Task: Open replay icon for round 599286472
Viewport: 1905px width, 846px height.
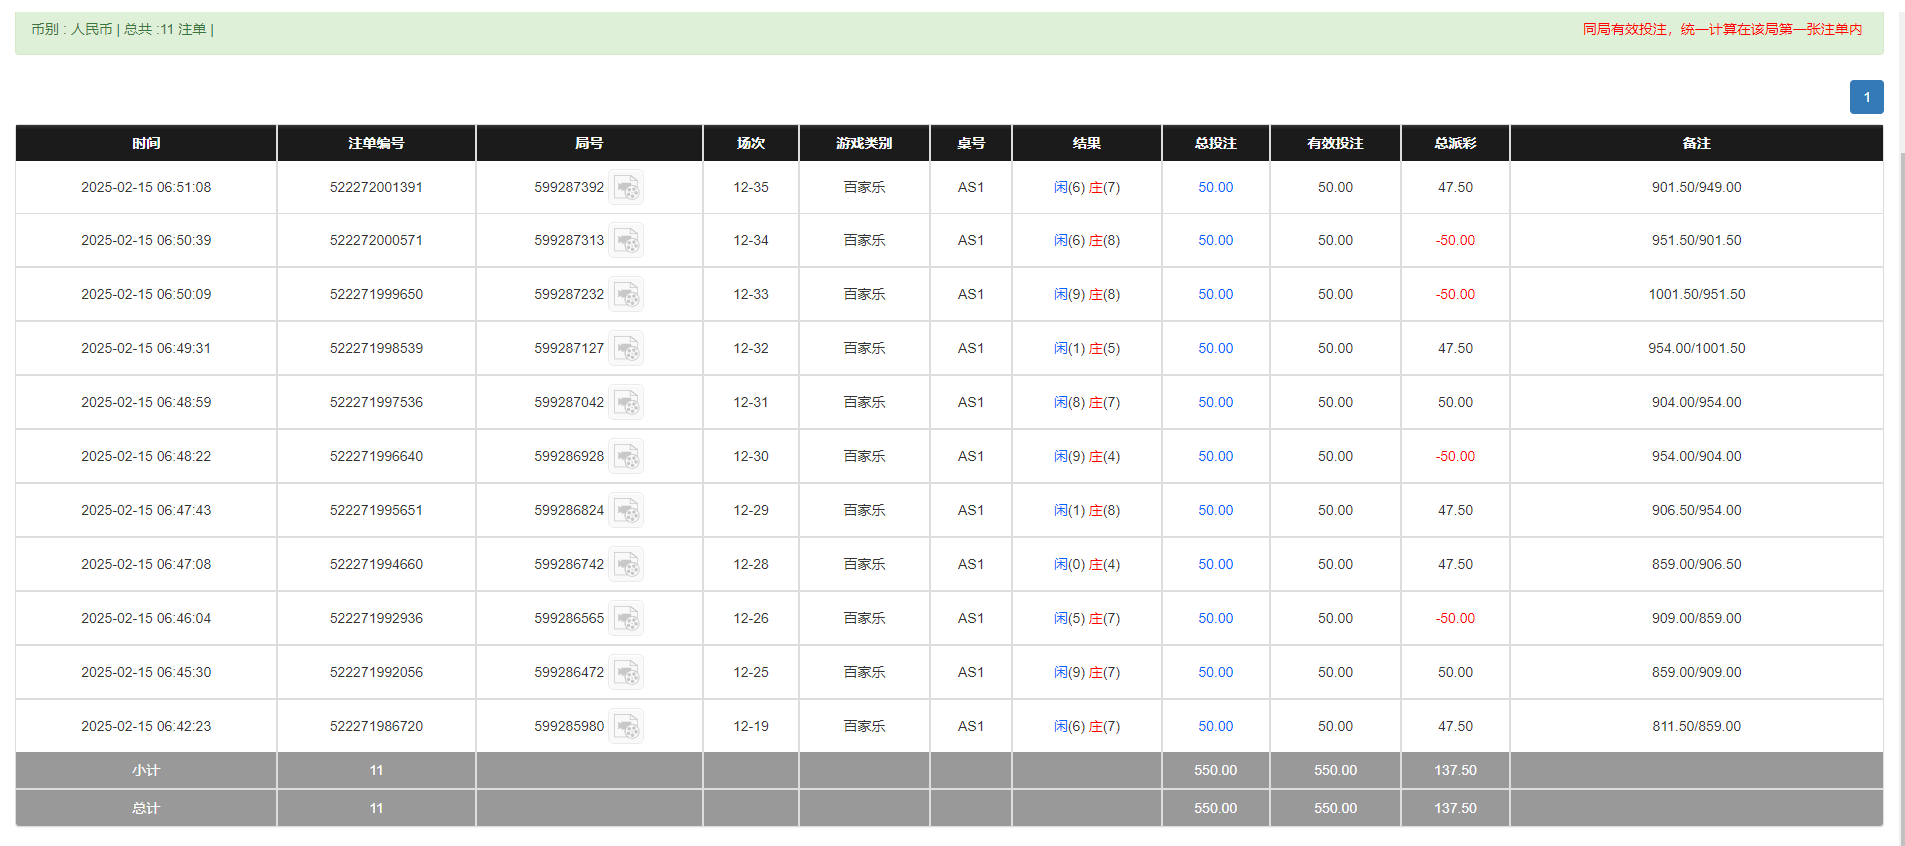Action: pos(626,673)
